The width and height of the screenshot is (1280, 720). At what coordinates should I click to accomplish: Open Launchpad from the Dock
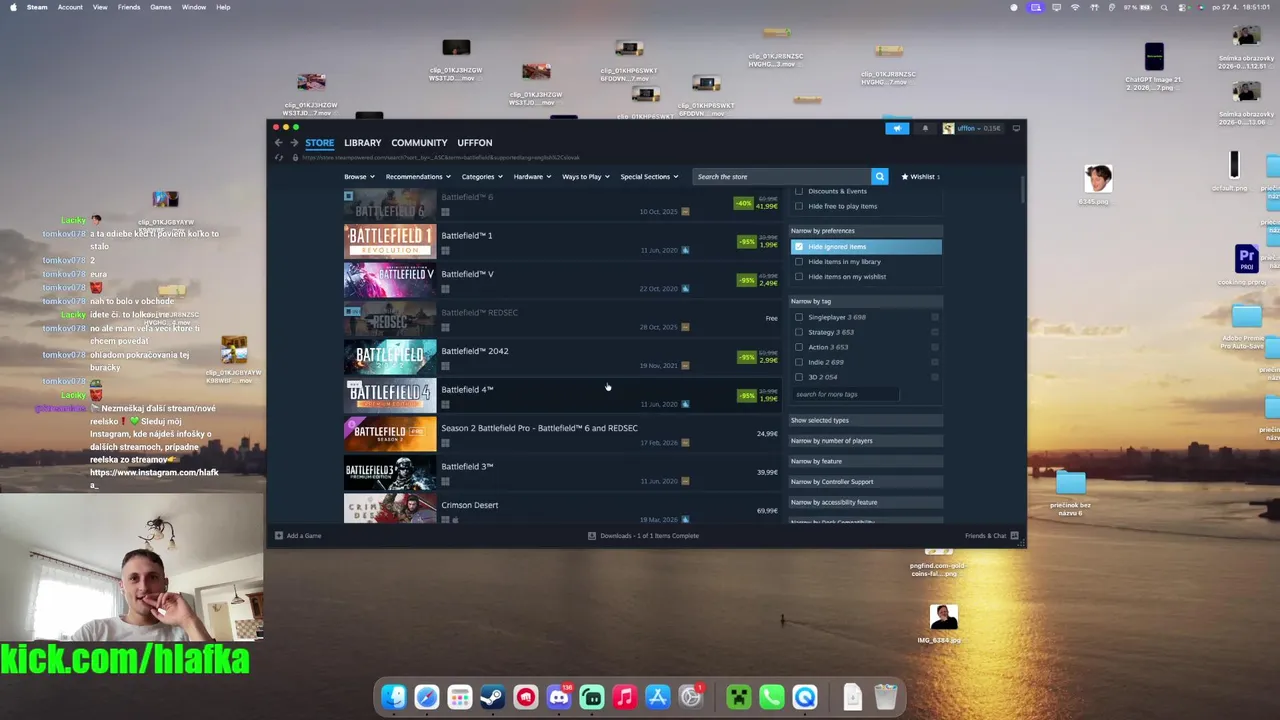click(460, 697)
